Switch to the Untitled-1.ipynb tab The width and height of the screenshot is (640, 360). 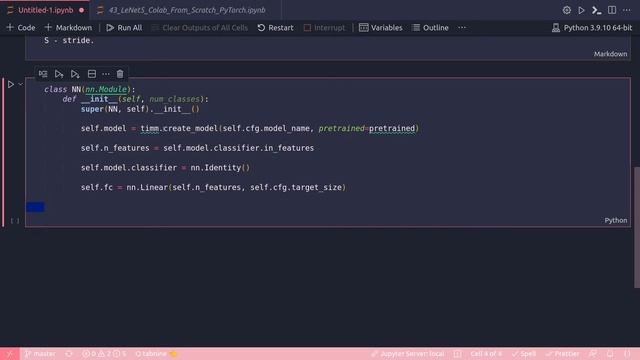(46, 10)
